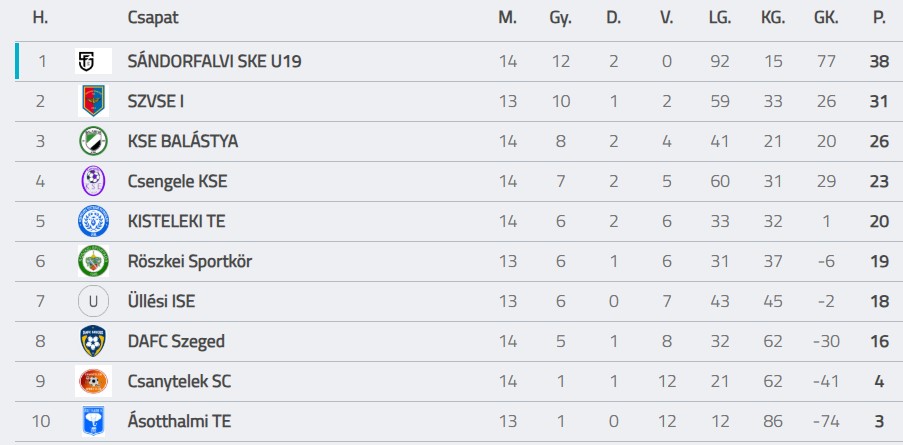The width and height of the screenshot is (903, 445).
Task: Click the KSE Balástya team badge
Action: pyautogui.click(x=93, y=141)
